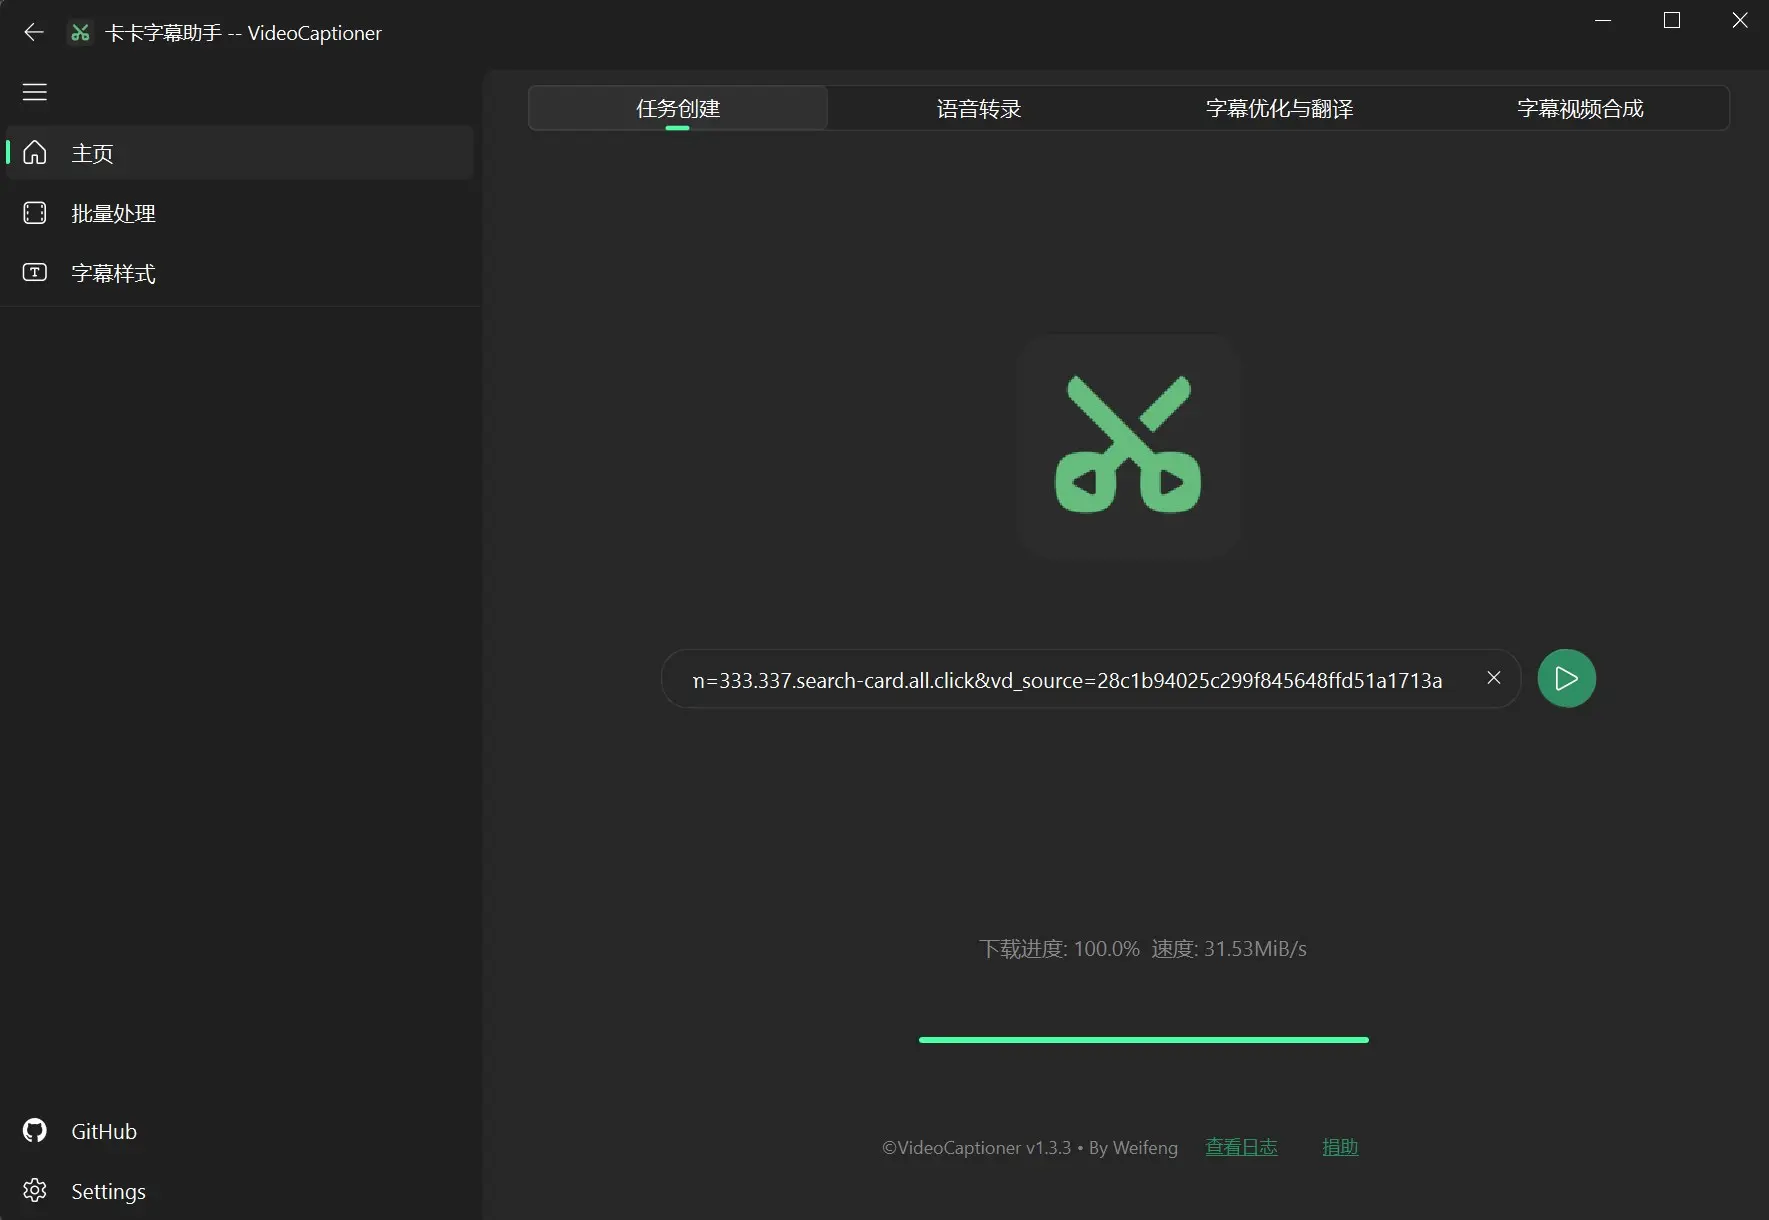Open the 查看日志 log link
Screen dimensions: 1769x1220
tap(1241, 1147)
